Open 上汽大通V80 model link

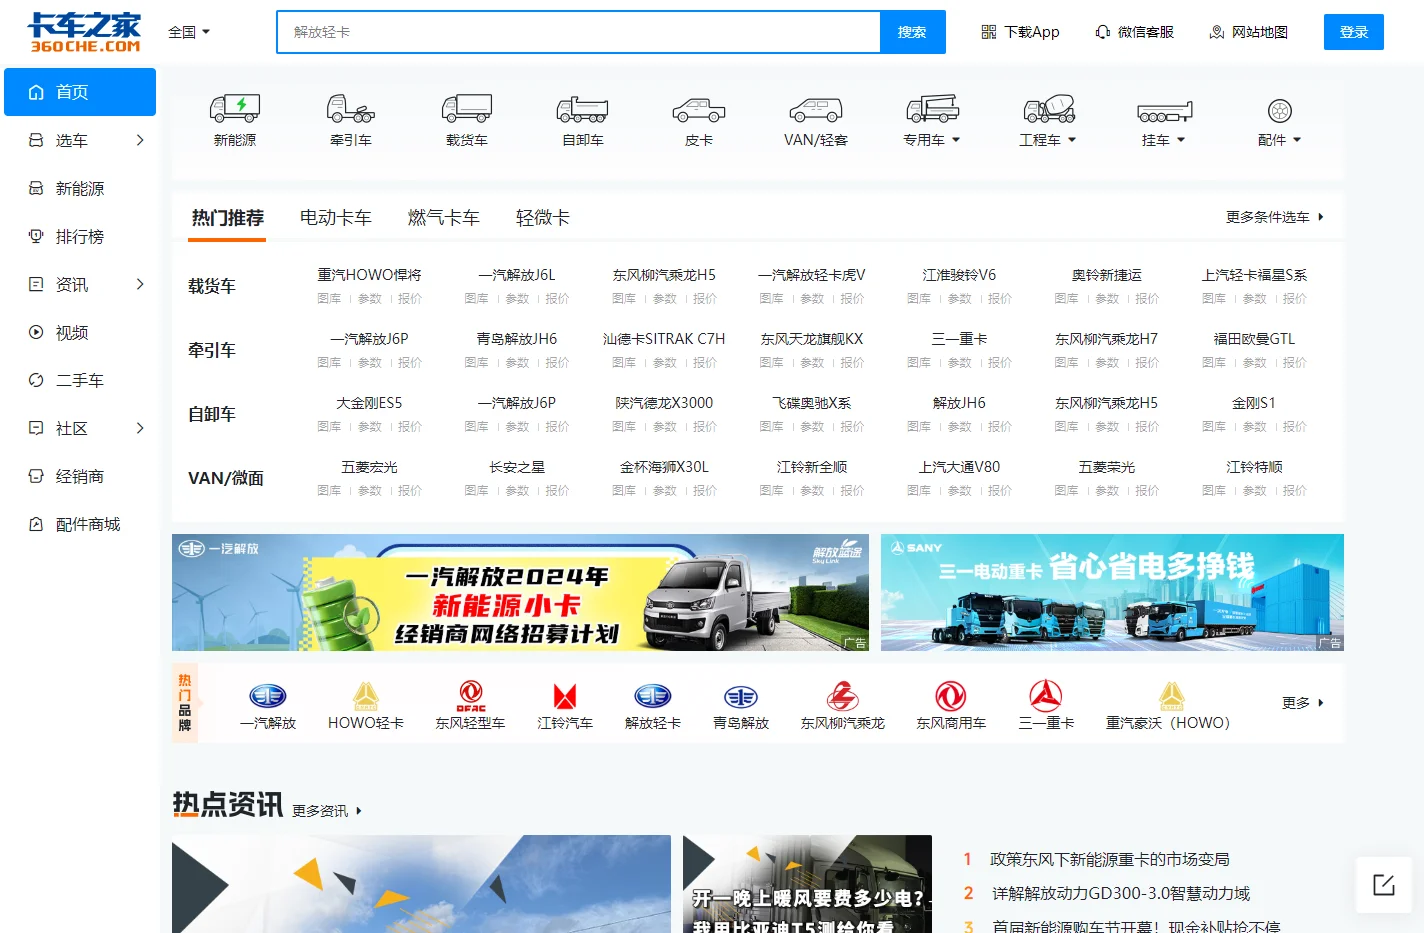[959, 467]
